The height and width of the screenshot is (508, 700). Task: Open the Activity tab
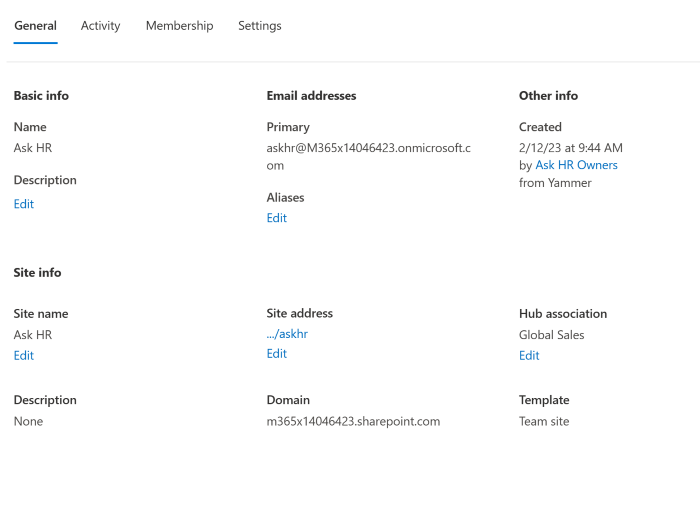click(x=100, y=26)
